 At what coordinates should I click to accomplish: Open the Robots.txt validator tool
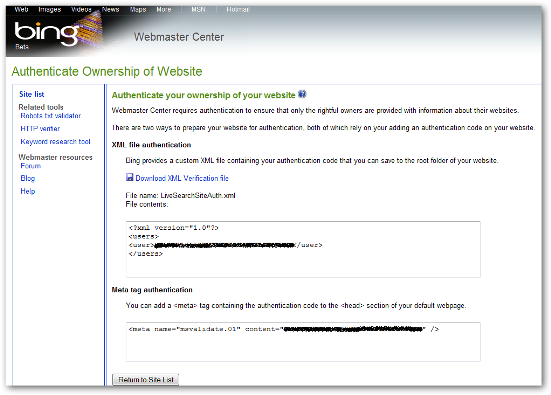(51, 116)
